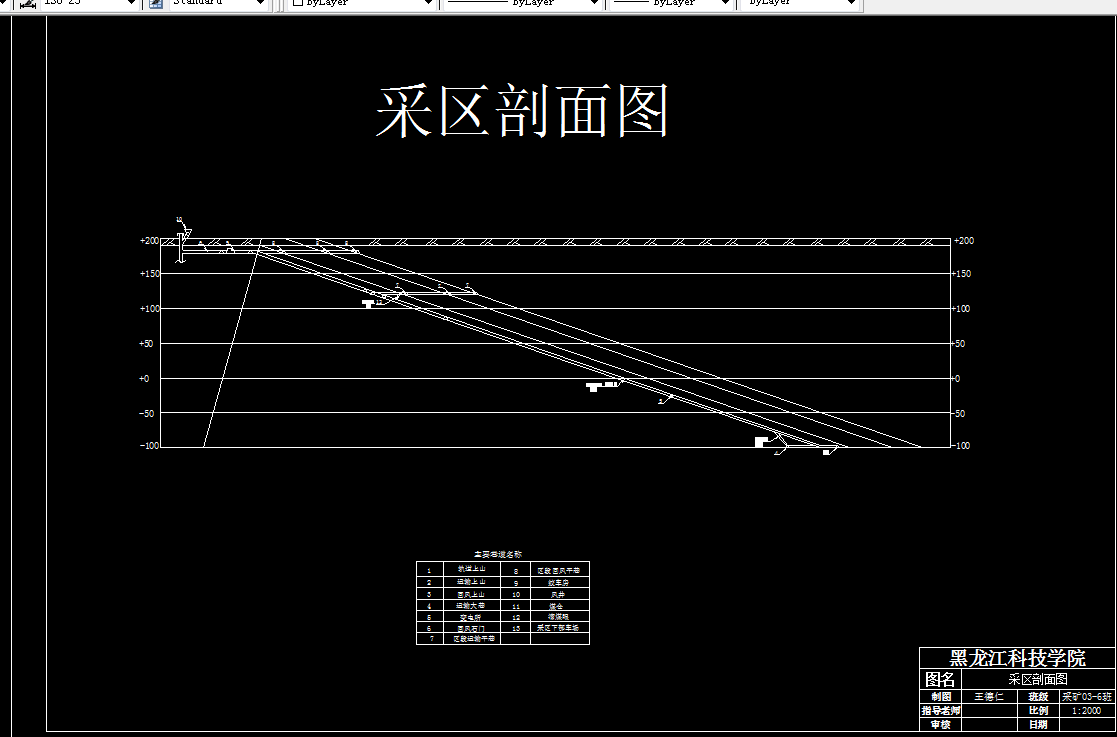1117x737 pixels.
Task: Click the white color swatch before ByLayer
Action: tap(298, 3)
